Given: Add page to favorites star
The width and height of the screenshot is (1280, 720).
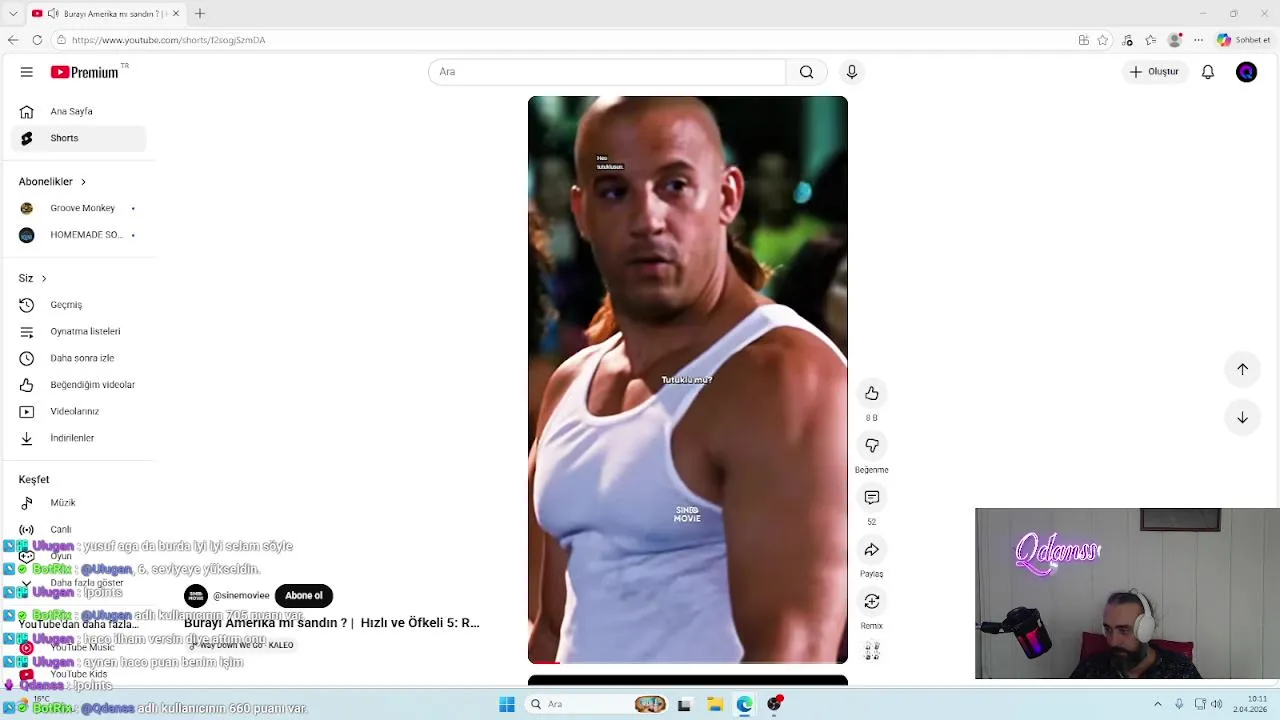Looking at the screenshot, I should (1103, 40).
